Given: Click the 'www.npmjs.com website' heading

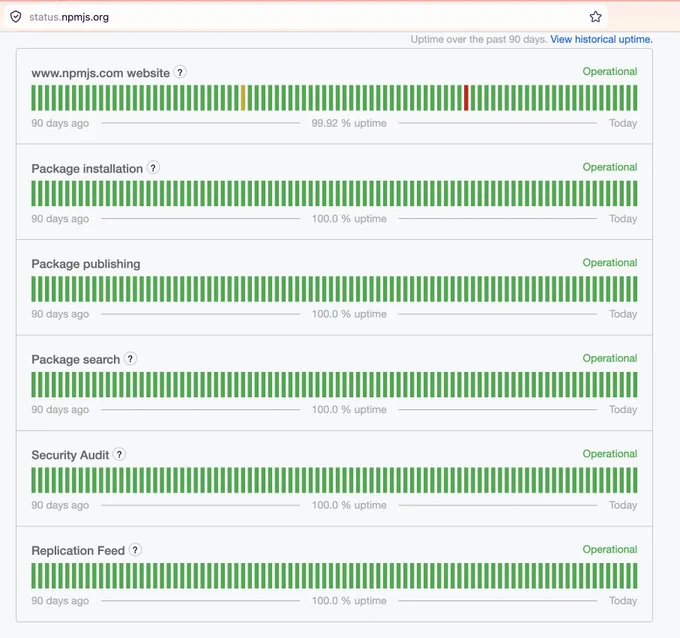Looking at the screenshot, I should [x=101, y=73].
